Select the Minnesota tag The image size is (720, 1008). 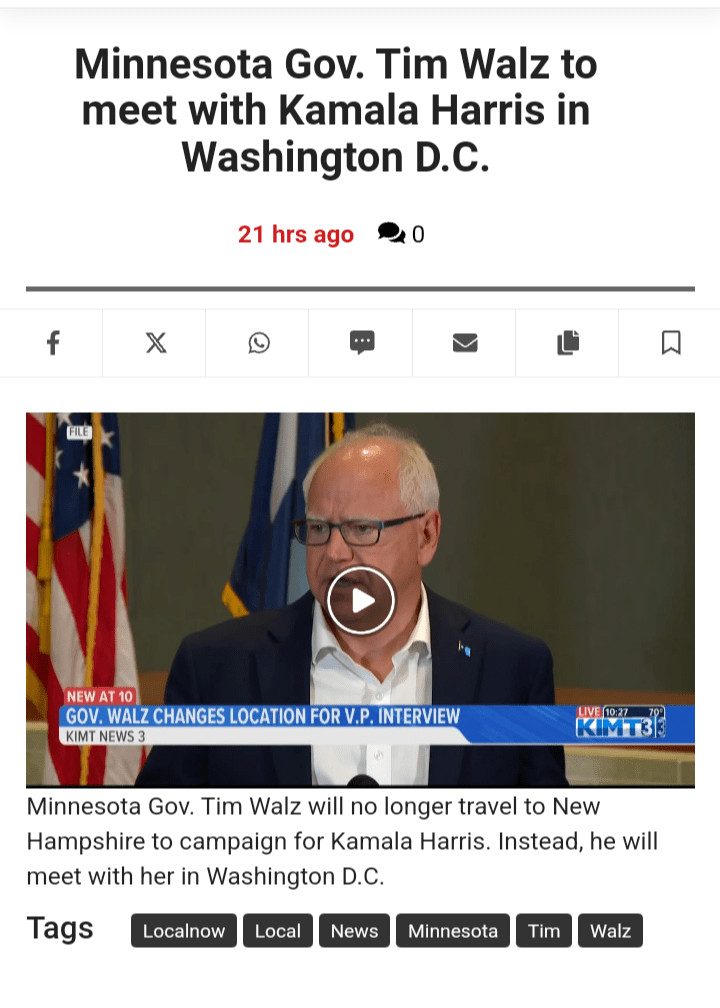click(453, 930)
